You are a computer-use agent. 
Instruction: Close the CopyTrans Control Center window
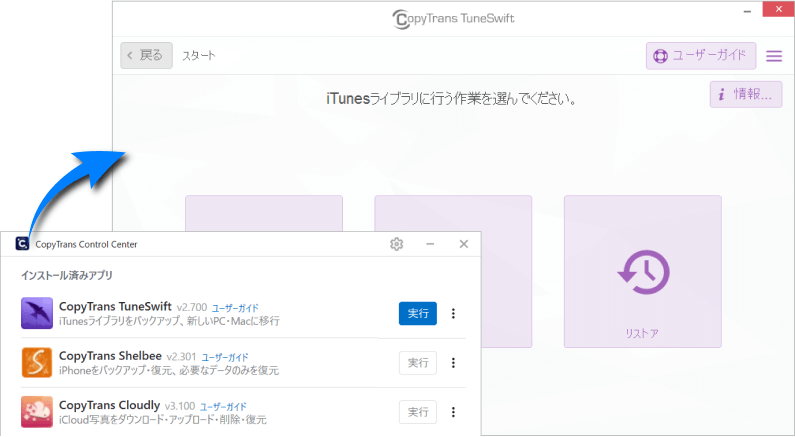tap(463, 244)
